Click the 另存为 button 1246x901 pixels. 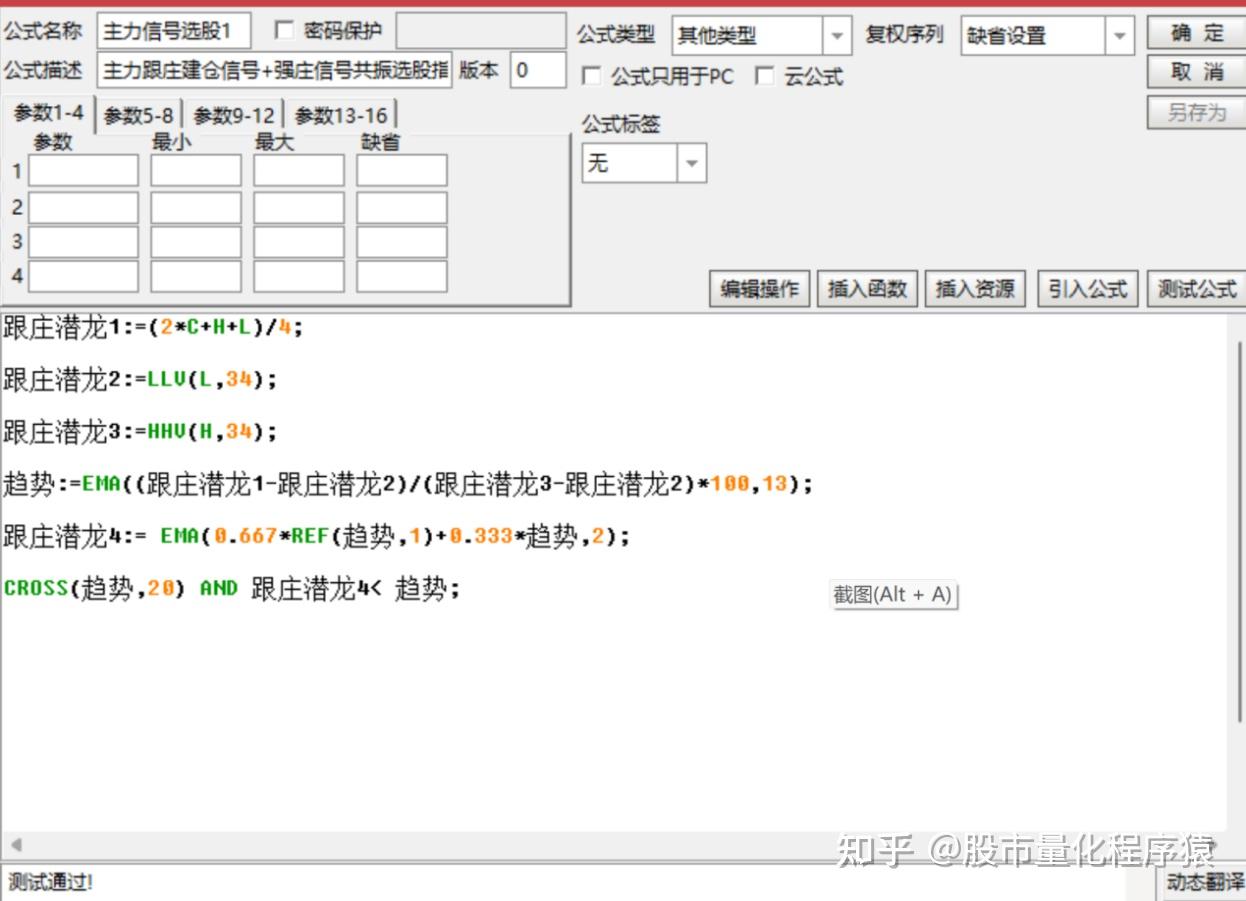tap(1196, 112)
